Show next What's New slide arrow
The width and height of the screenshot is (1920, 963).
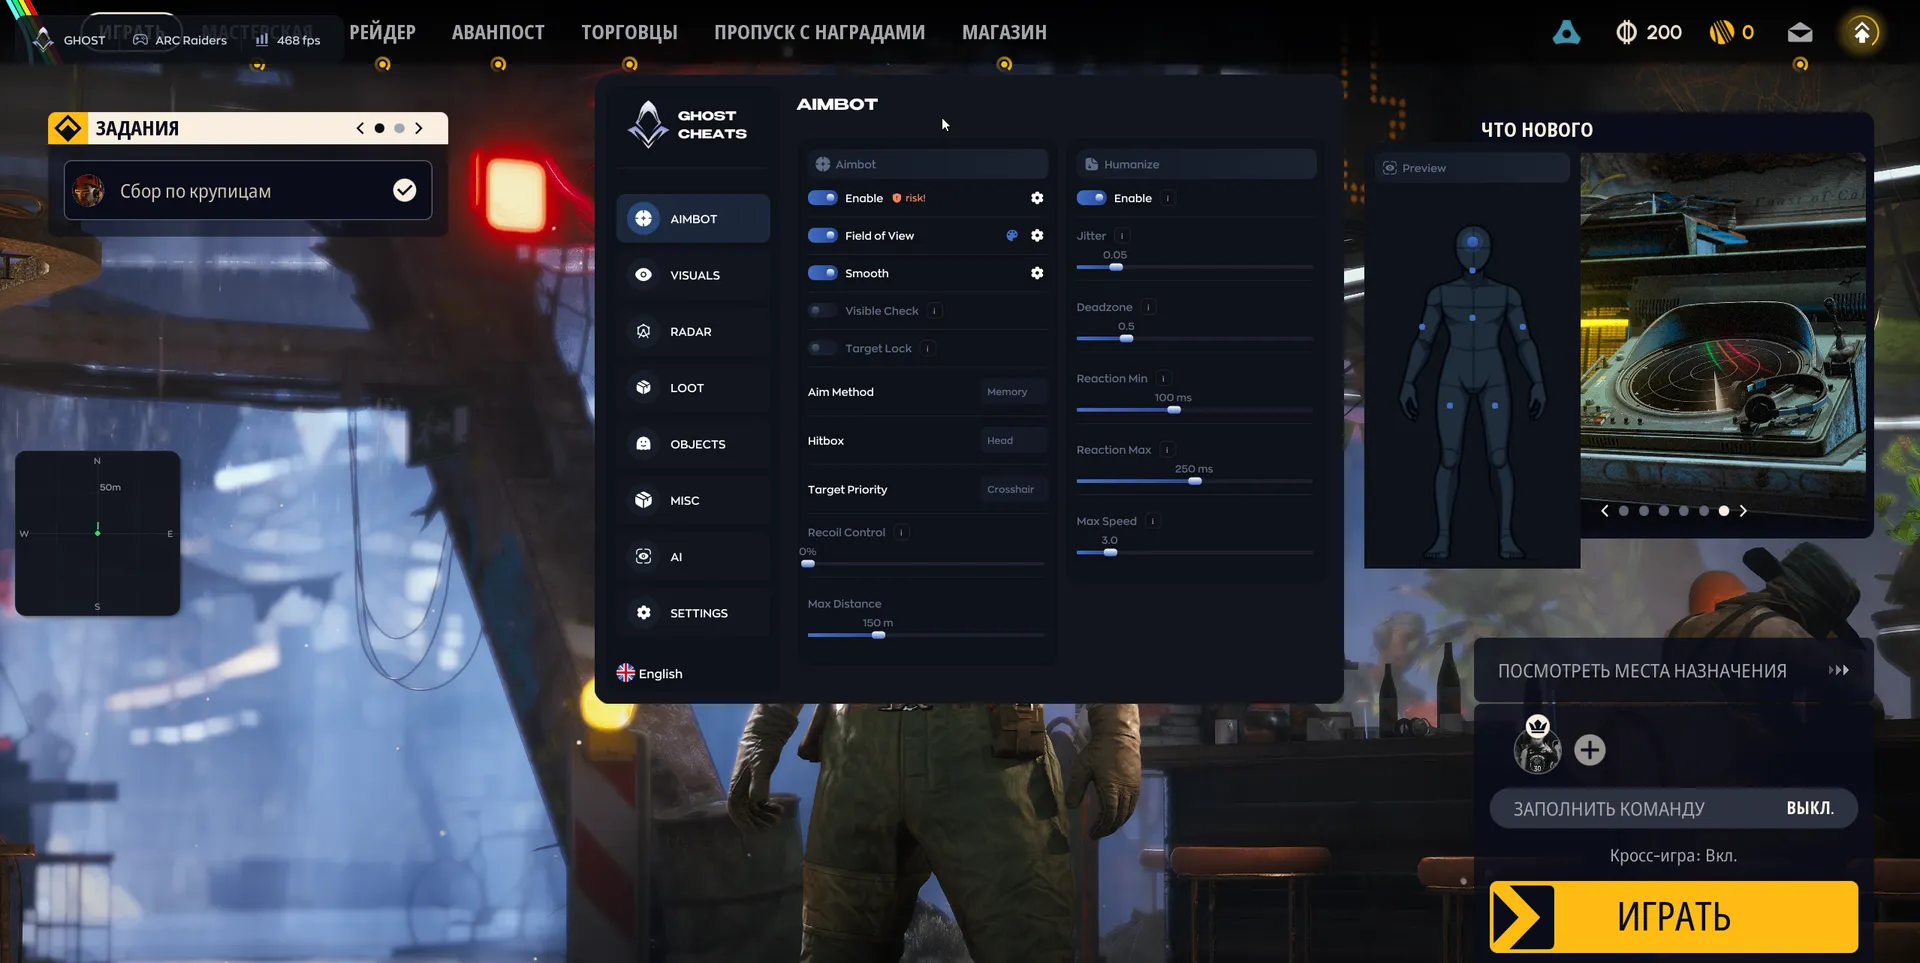pyautogui.click(x=1743, y=511)
